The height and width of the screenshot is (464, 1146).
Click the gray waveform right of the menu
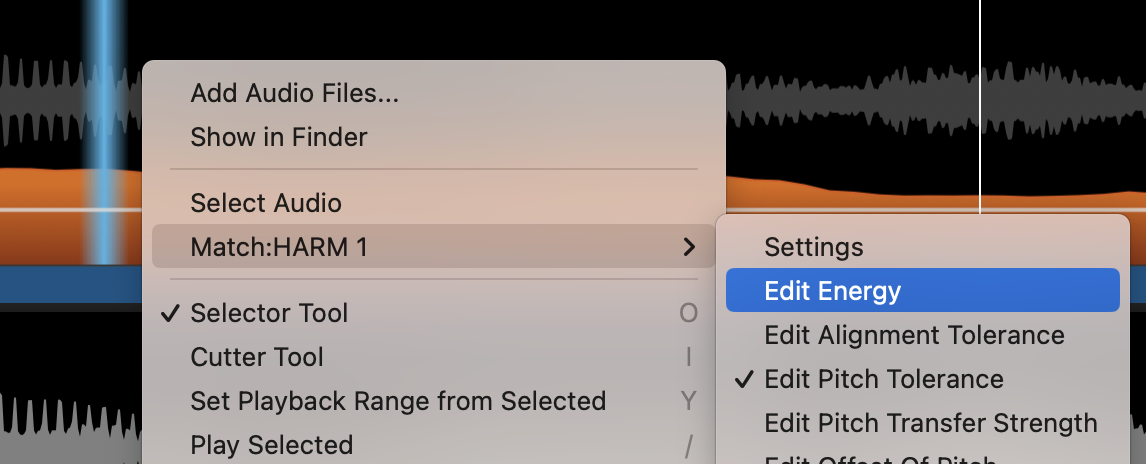click(900, 100)
